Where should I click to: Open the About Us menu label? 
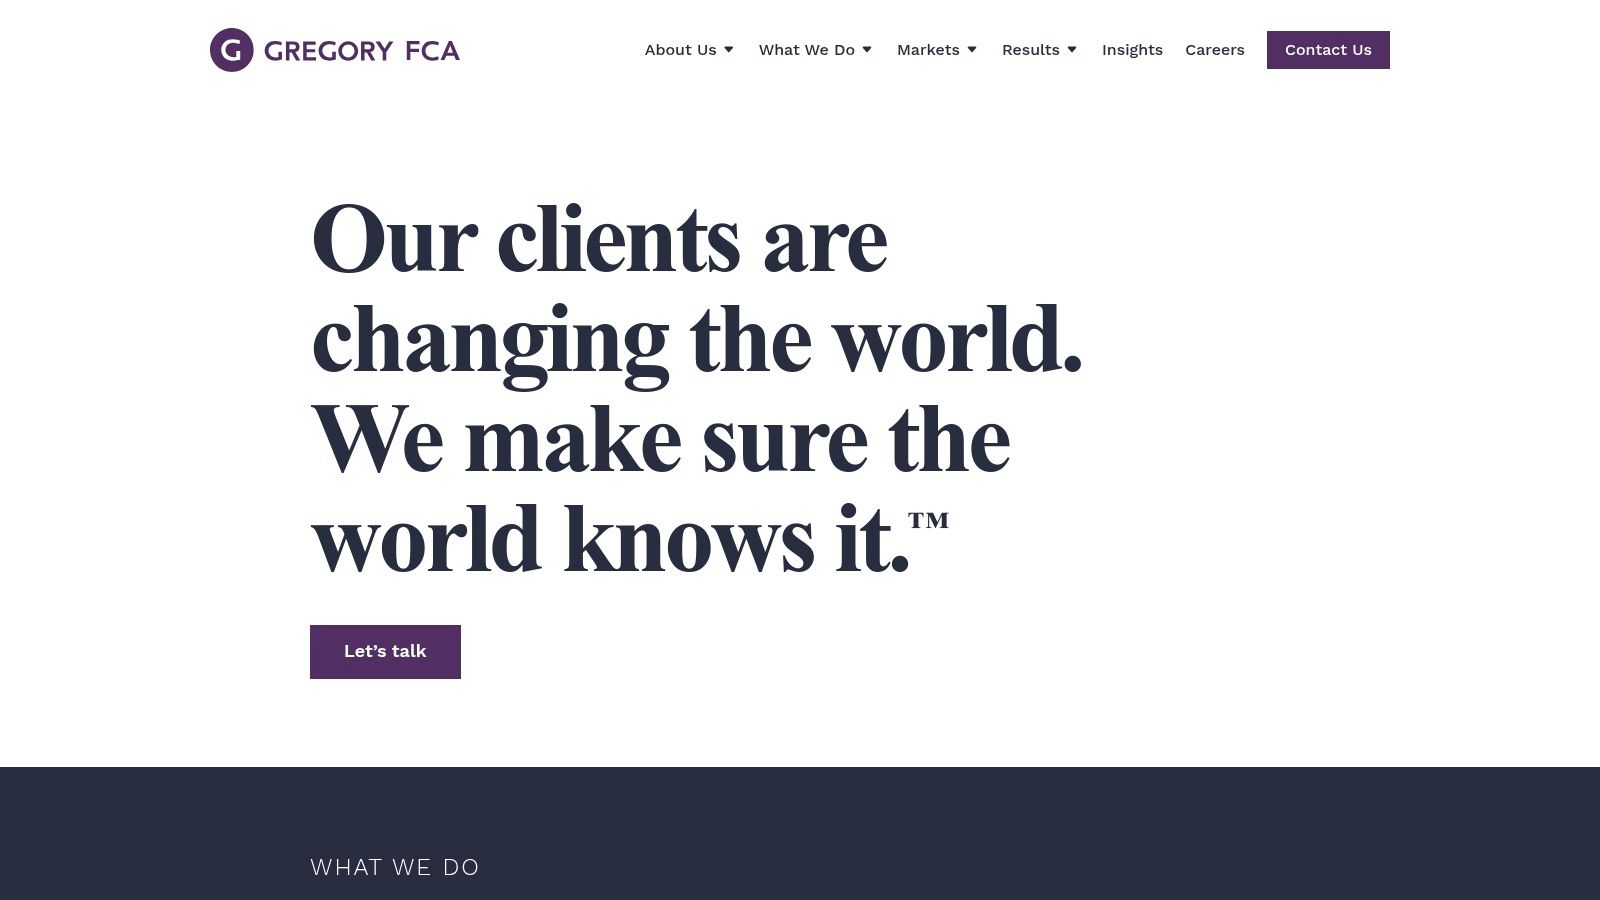[680, 50]
